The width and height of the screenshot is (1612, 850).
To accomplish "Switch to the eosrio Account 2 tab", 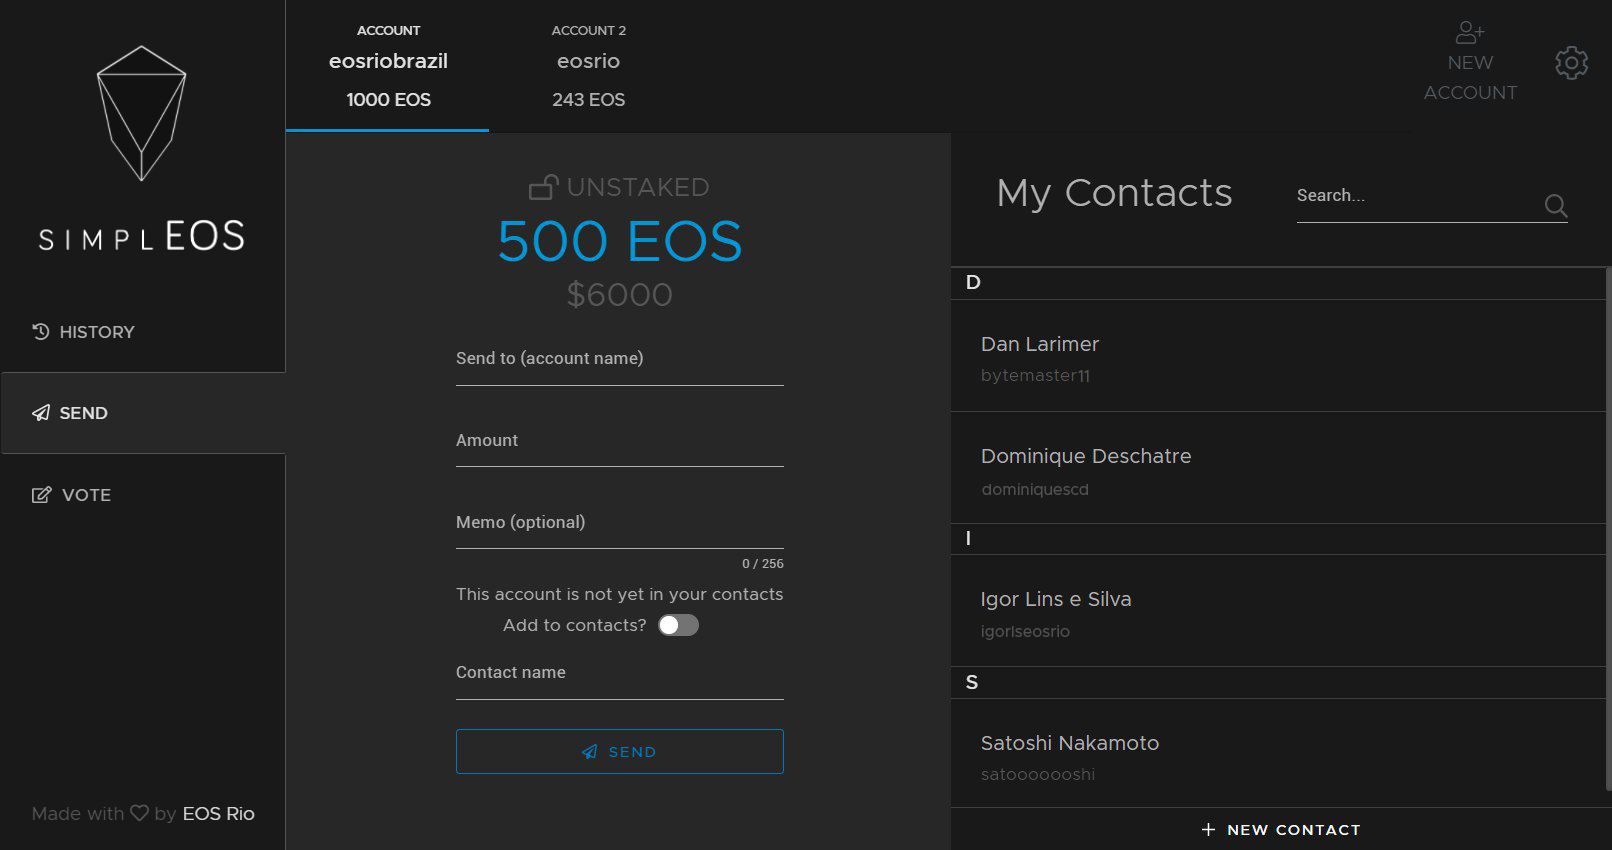I will [588, 66].
